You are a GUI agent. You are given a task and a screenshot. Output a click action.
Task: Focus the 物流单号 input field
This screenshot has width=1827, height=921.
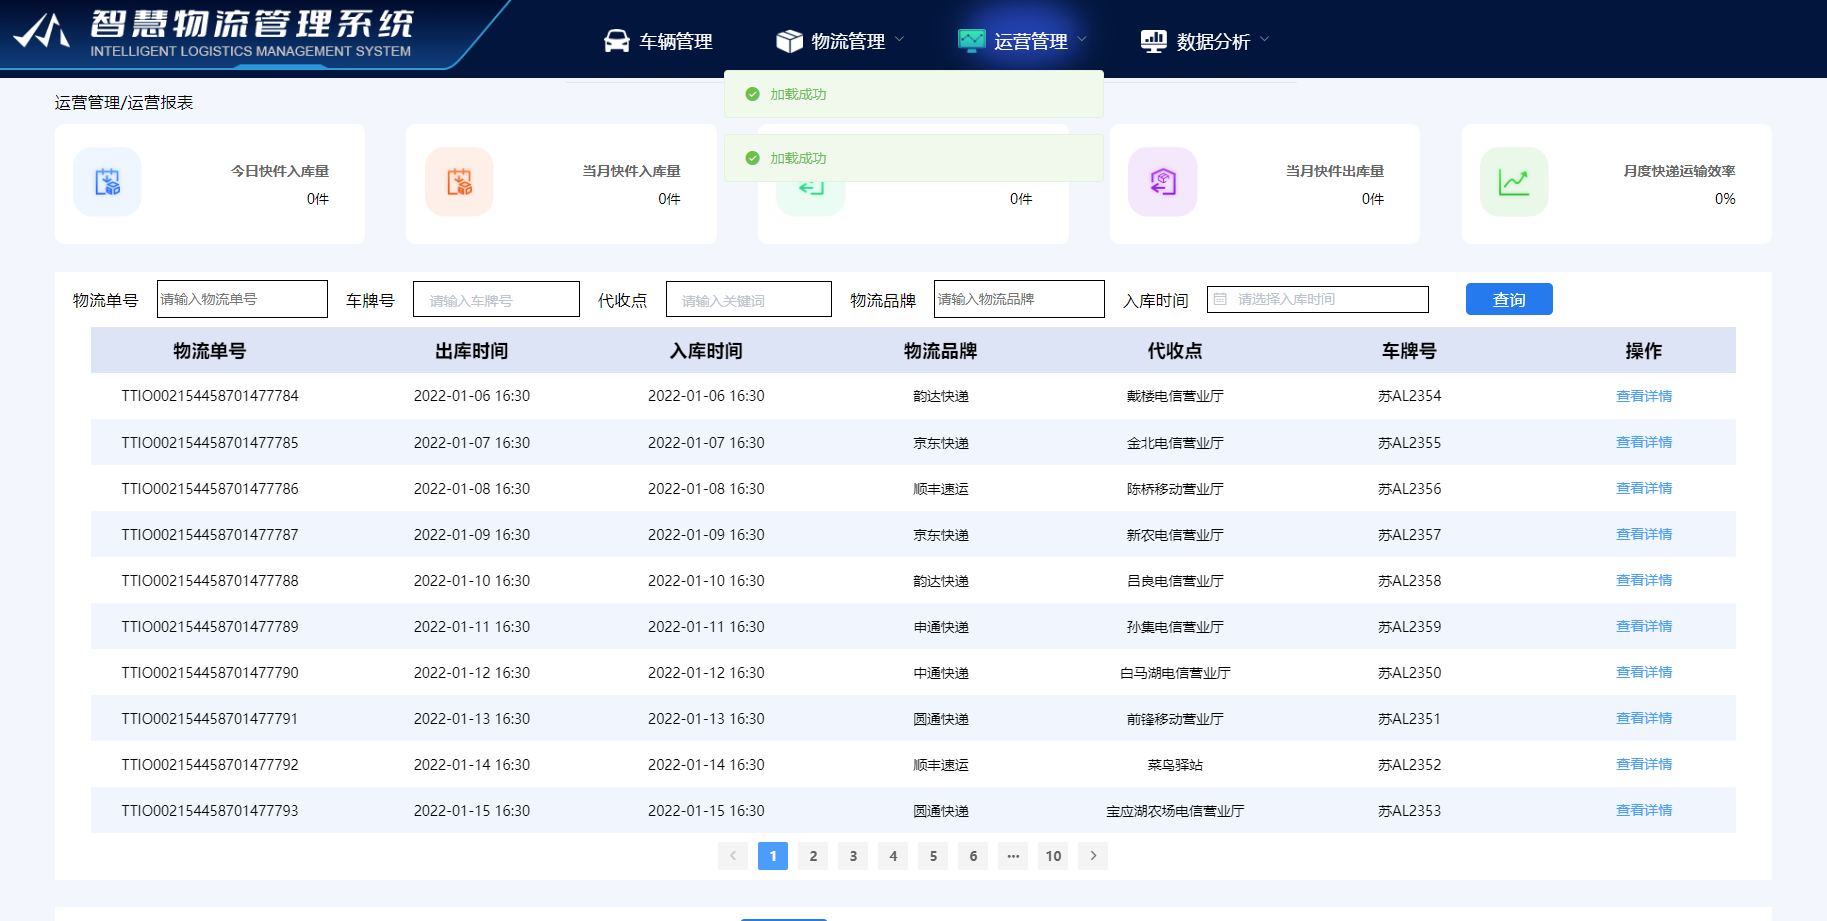[x=242, y=299]
